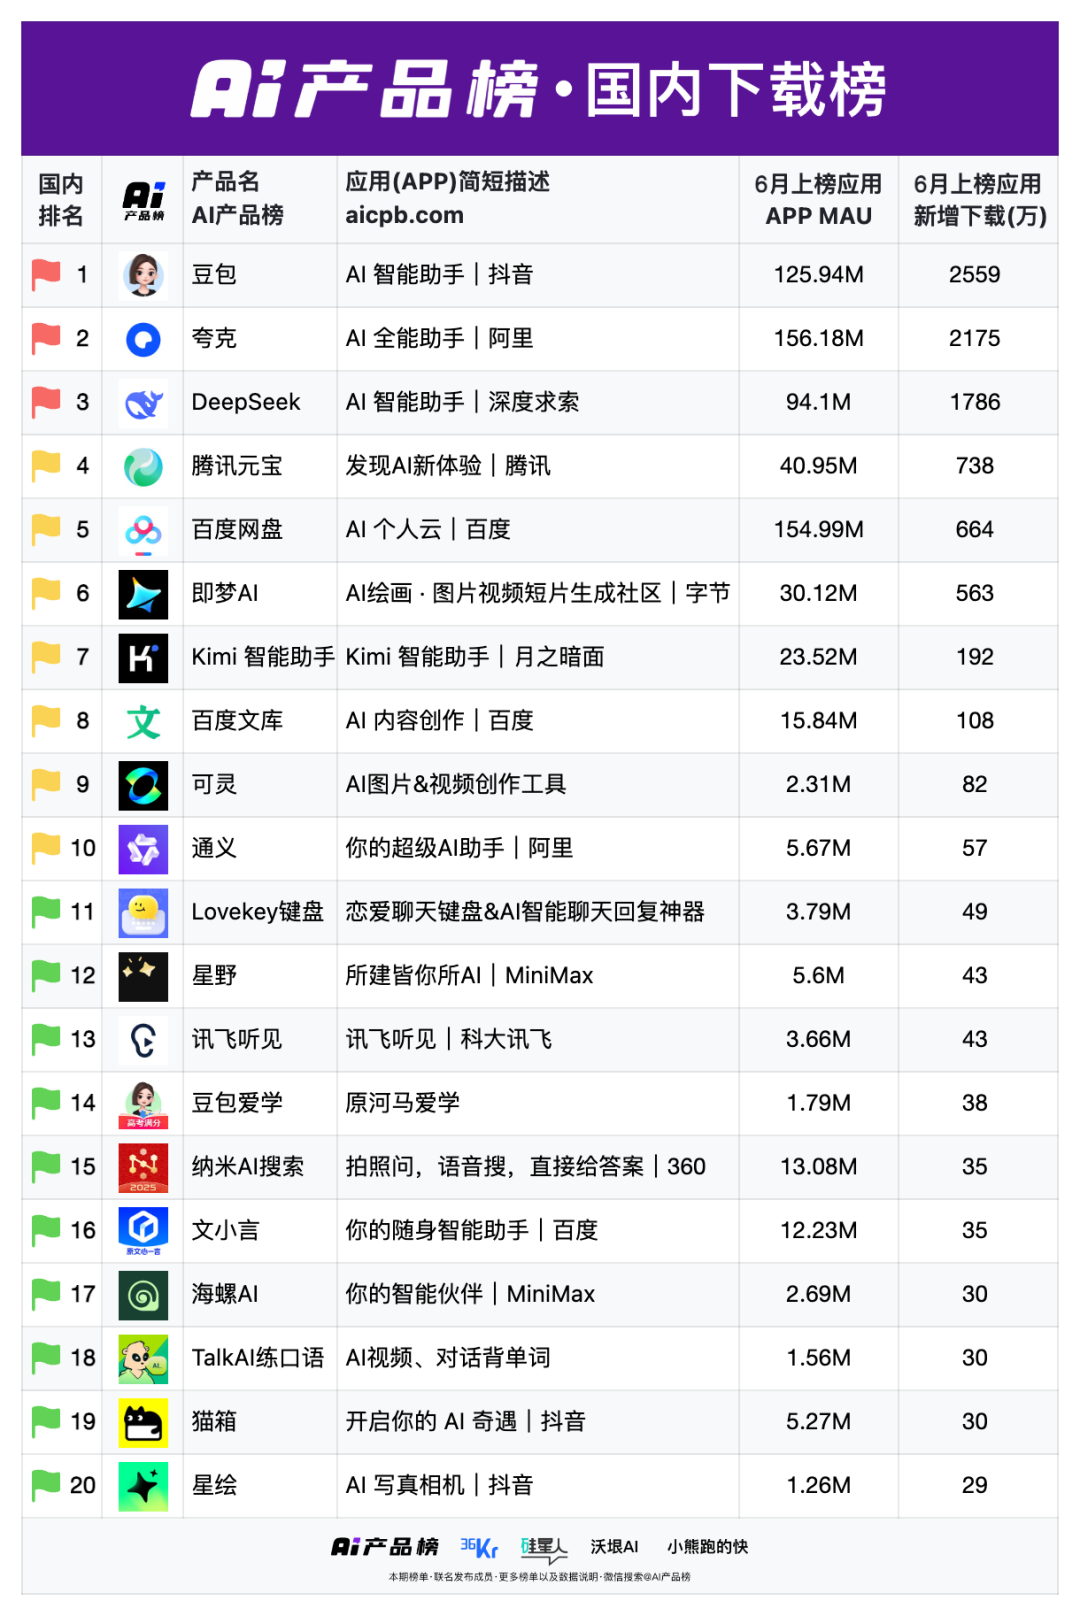
Task: Click the download value '1786'
Action: 975,402
